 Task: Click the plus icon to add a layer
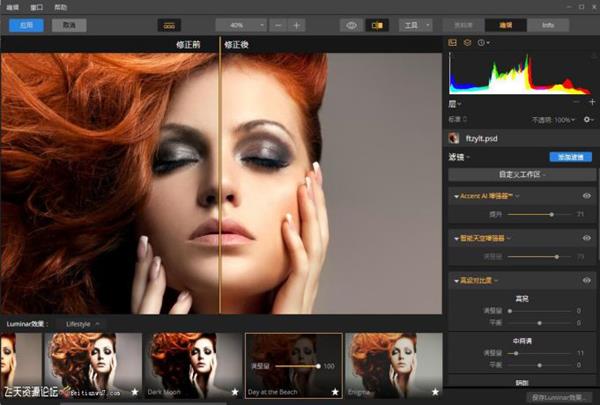[x=590, y=103]
